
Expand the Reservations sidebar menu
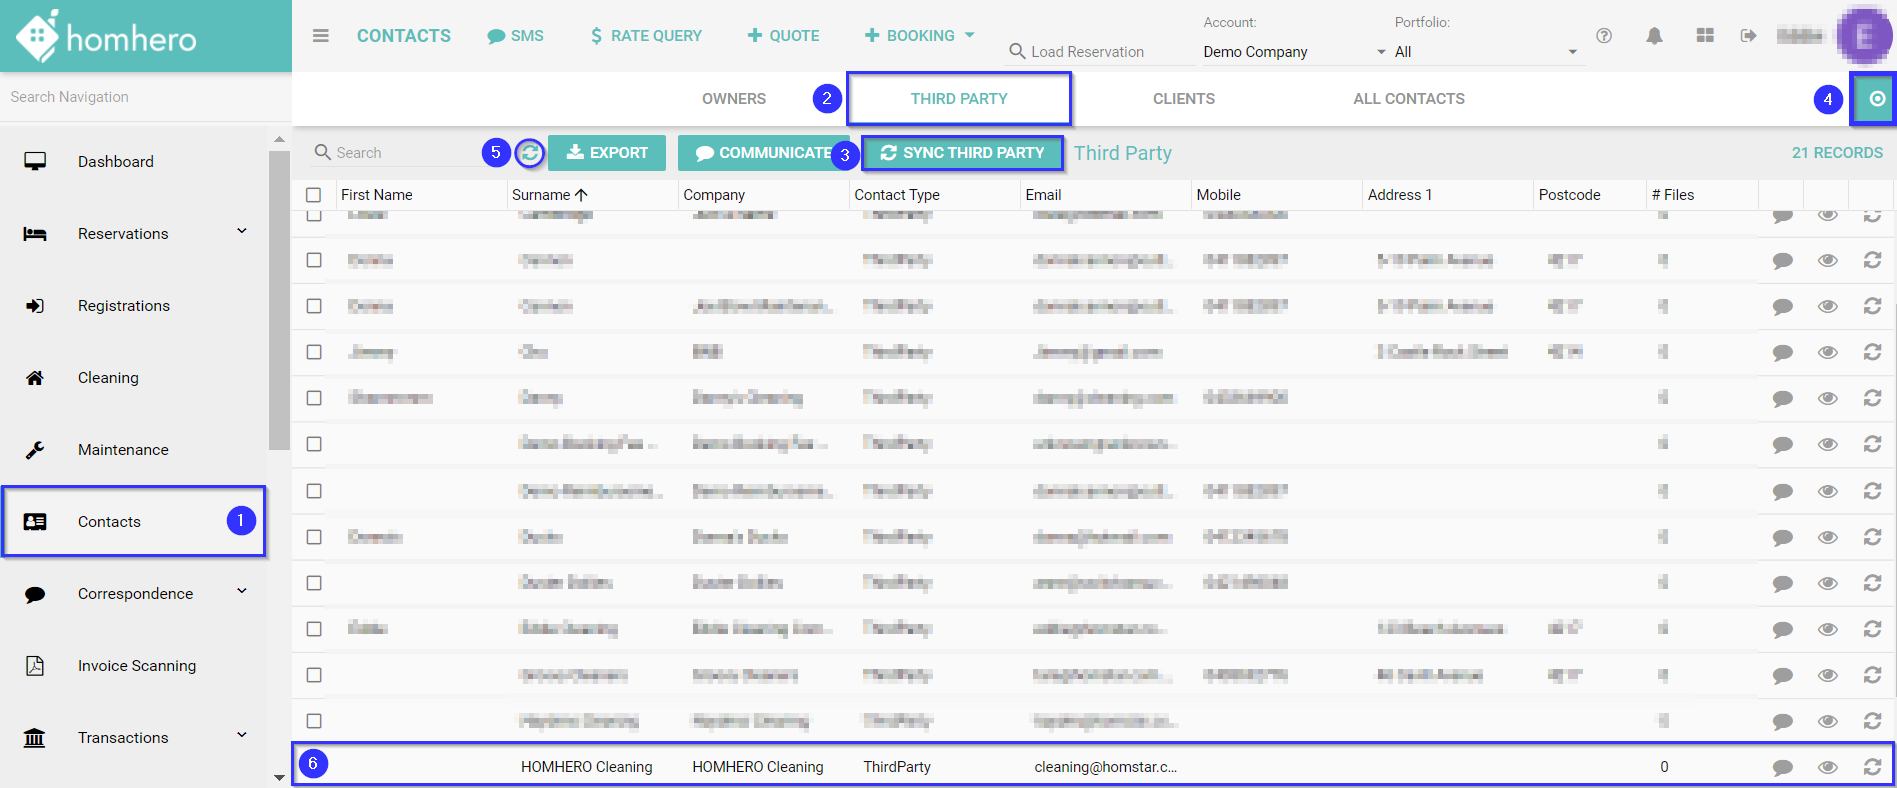241,232
